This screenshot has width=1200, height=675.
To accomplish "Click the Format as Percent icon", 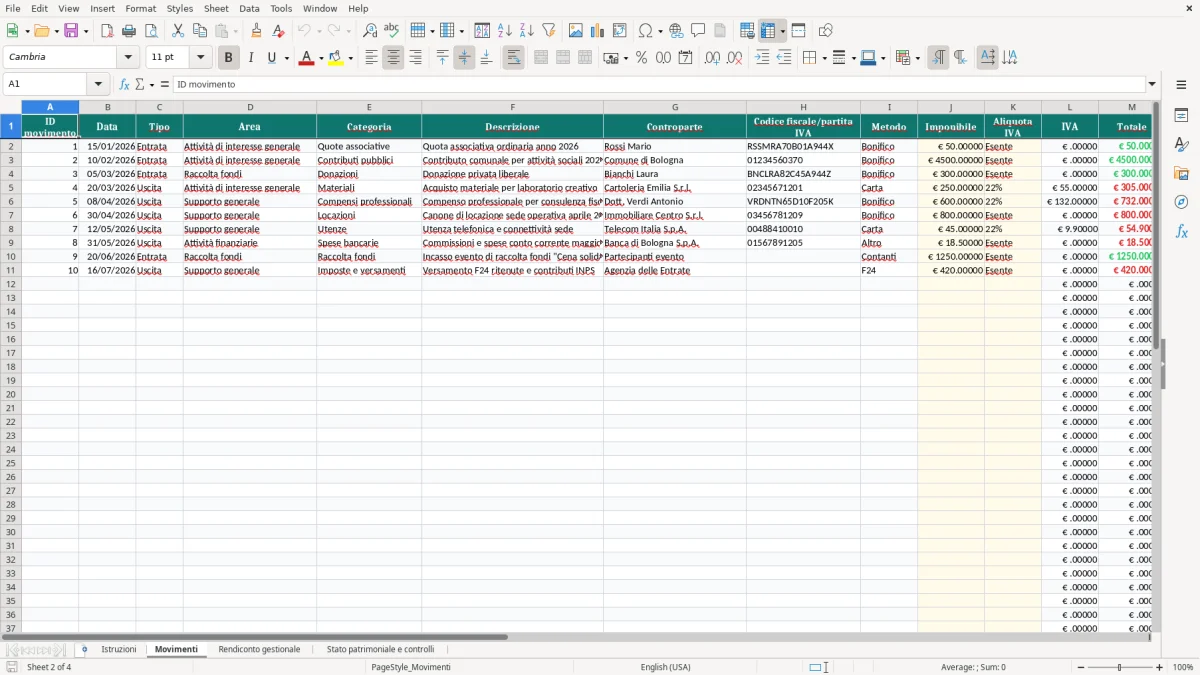I will point(641,58).
